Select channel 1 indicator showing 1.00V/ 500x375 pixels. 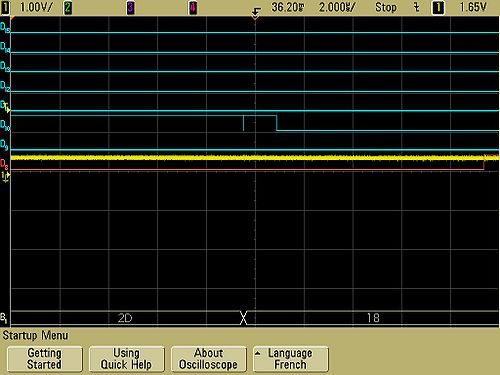pos(27,7)
